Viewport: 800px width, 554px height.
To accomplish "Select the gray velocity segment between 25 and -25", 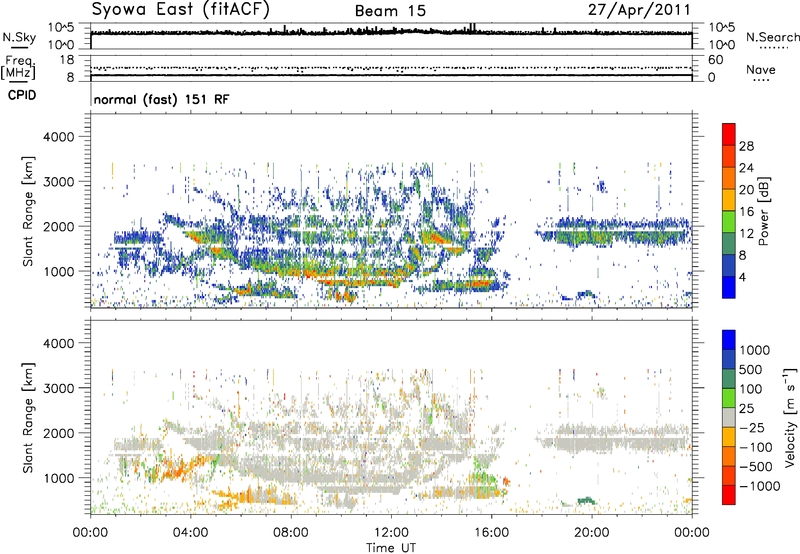I will pyautogui.click(x=729, y=417).
